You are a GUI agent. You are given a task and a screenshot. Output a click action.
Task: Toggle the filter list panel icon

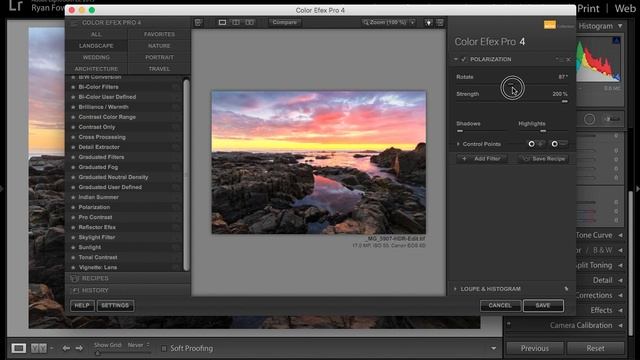tap(198, 22)
